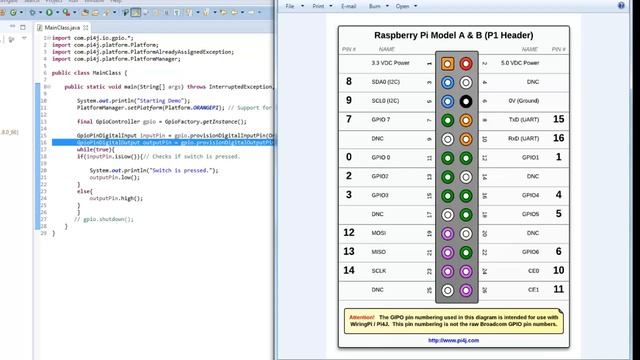Click the 'final GpioController gpio' line

click(162, 121)
